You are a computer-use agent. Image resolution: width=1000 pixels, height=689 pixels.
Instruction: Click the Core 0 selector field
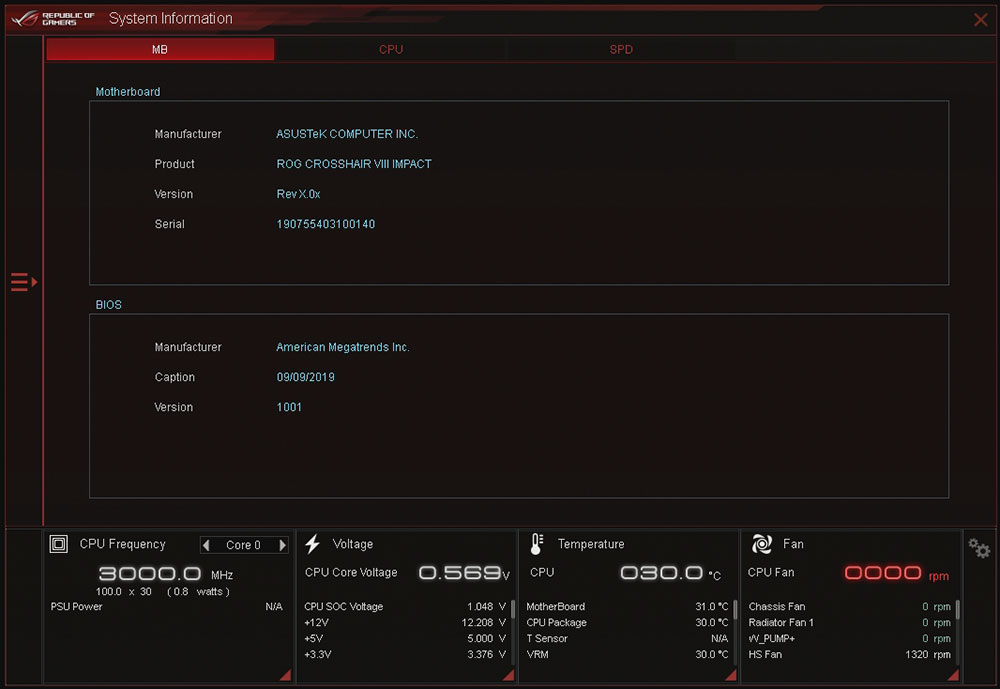[244, 545]
